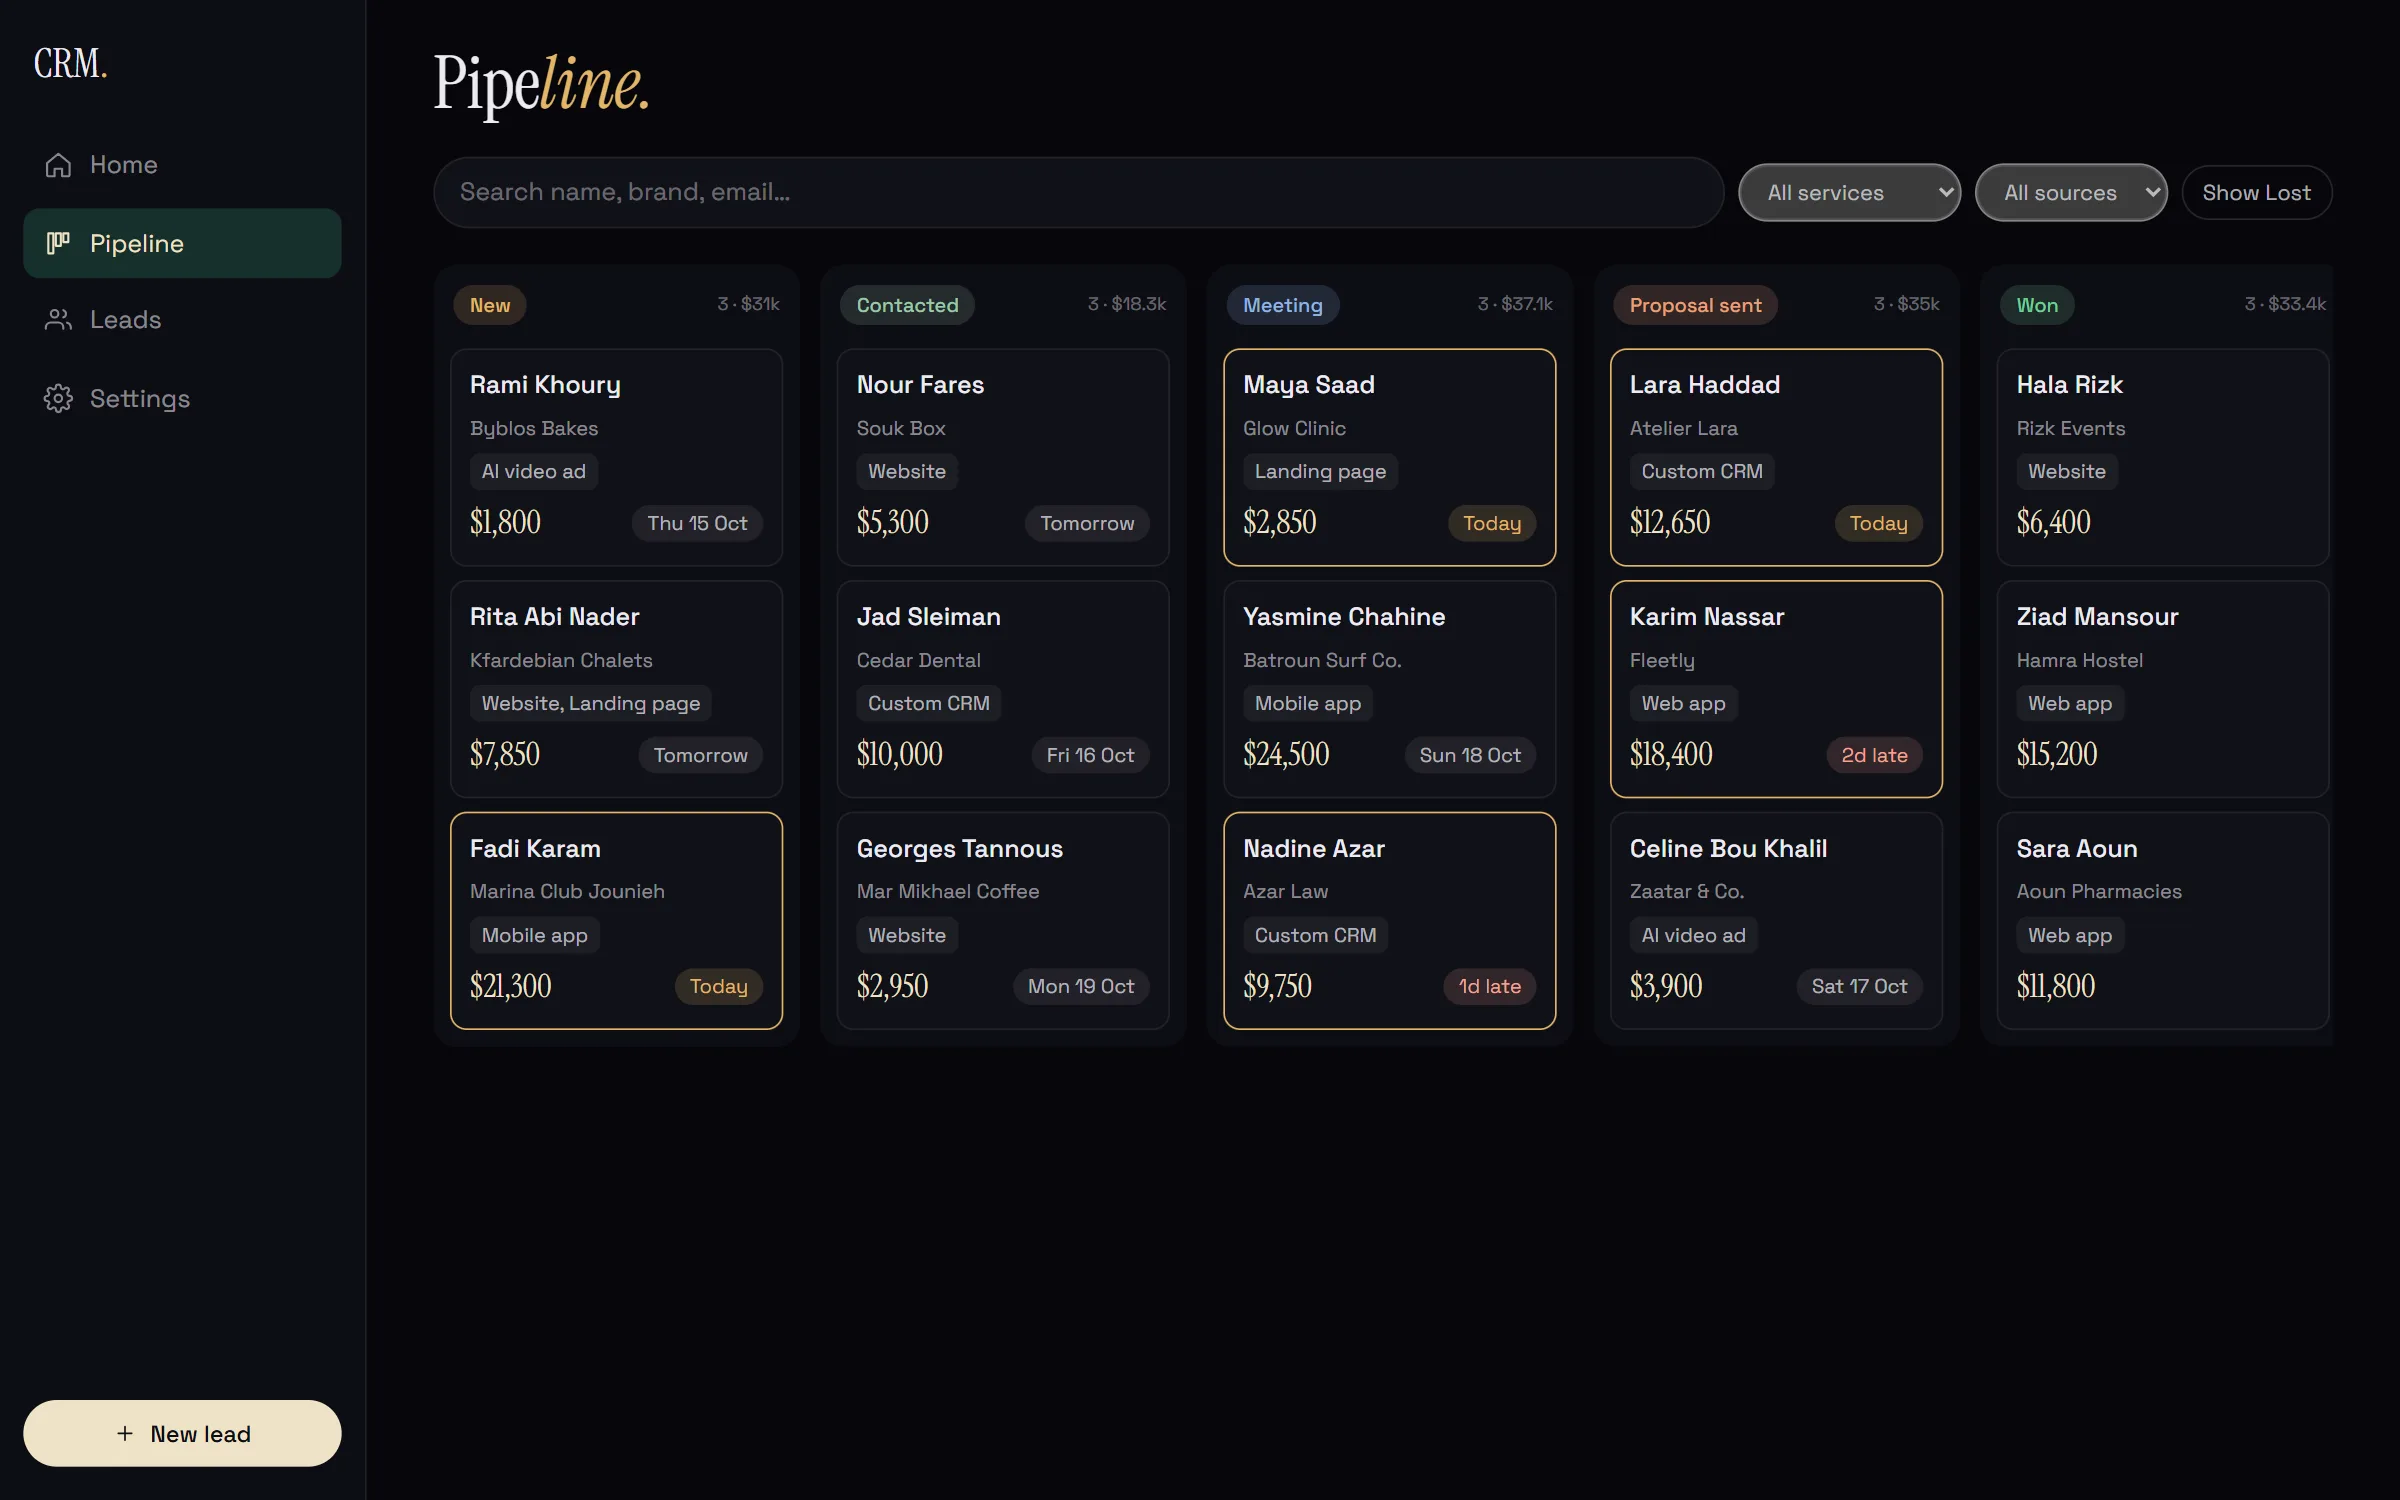Open the All sources dropdown
This screenshot has height=1500, width=2400.
pyautogui.click(x=2071, y=192)
